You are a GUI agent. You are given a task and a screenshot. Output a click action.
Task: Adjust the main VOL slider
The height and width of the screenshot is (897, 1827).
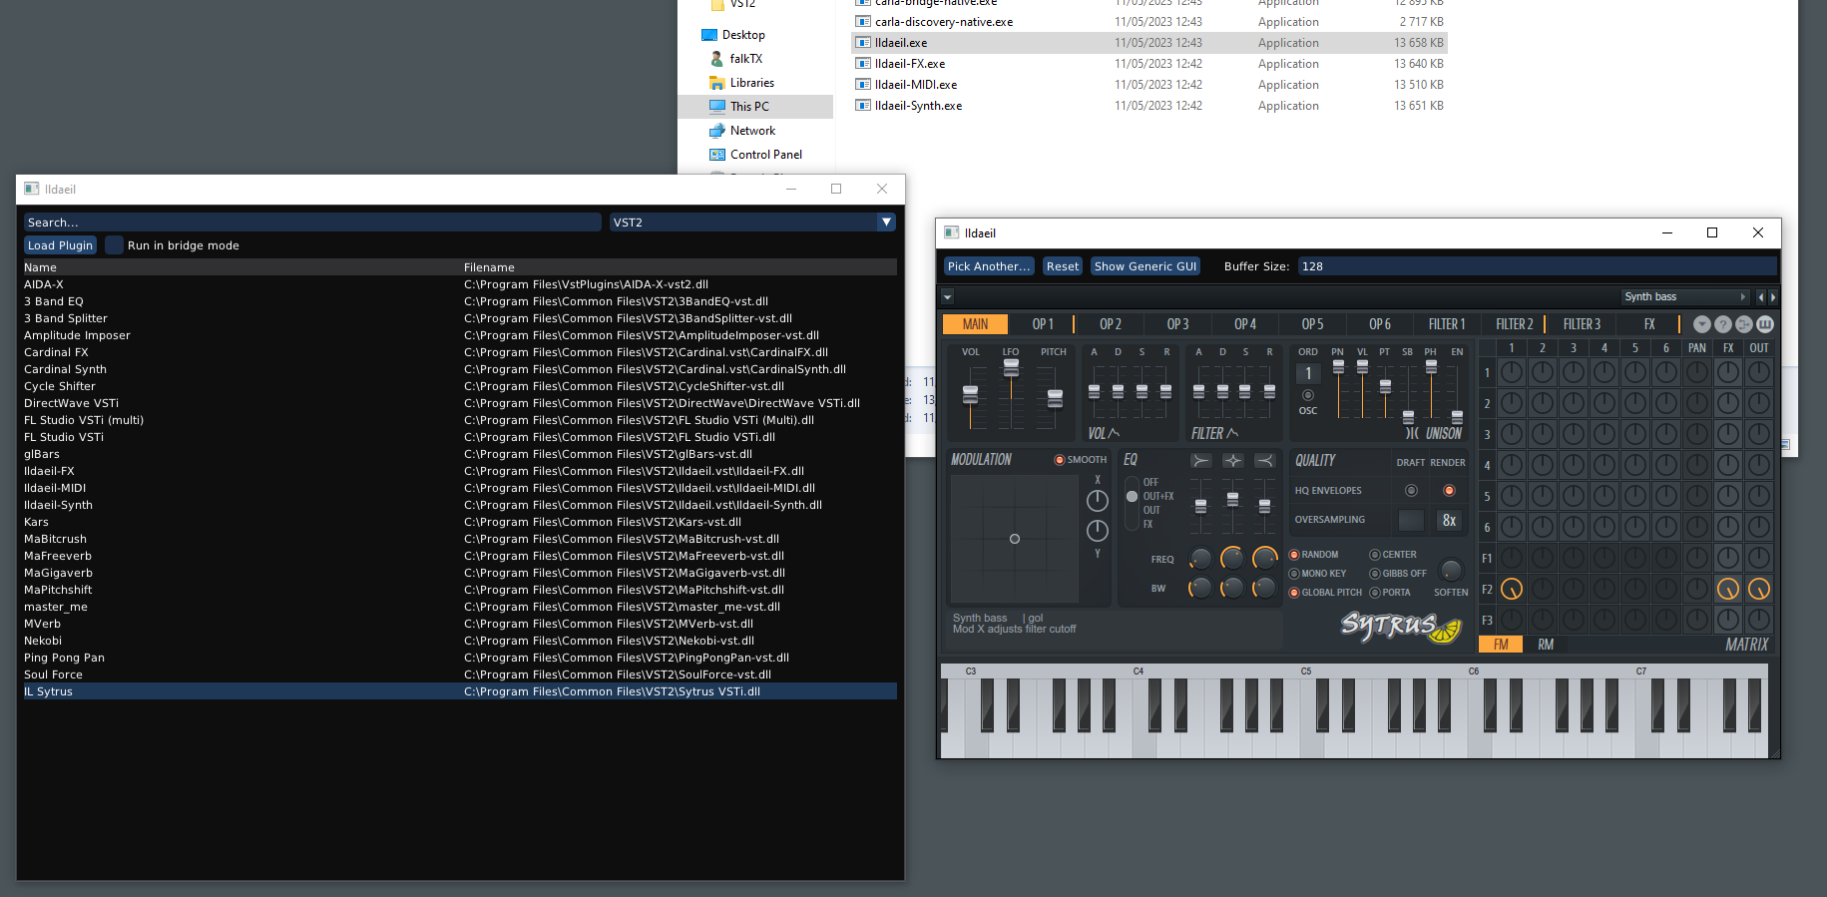tap(970, 395)
